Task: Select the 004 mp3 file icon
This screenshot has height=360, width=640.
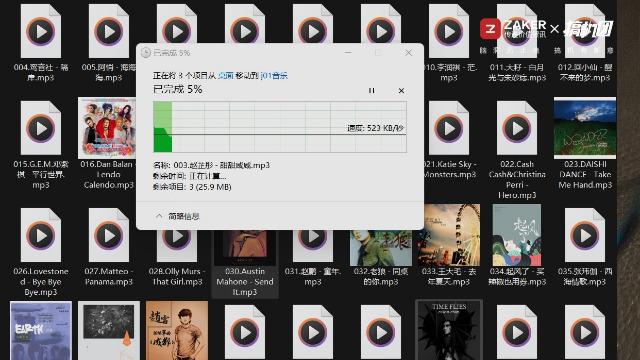Action: click(x=41, y=31)
